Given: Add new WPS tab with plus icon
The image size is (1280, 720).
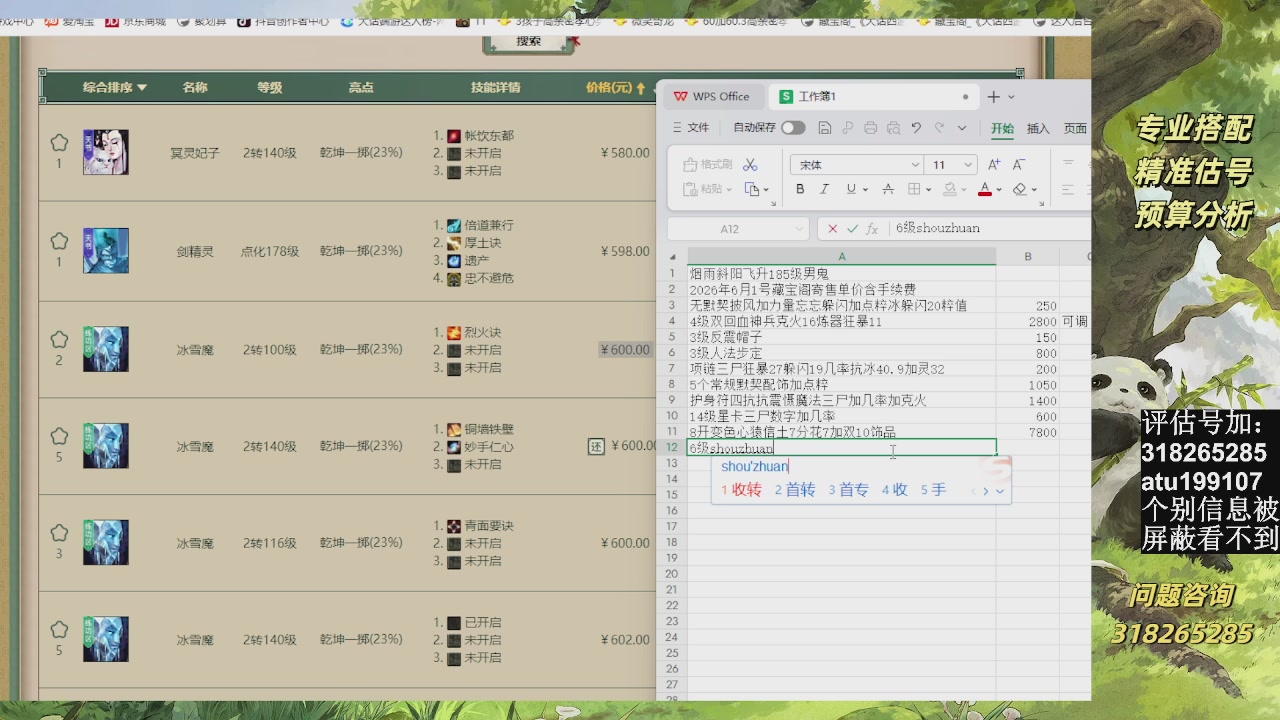Looking at the screenshot, I should click(993, 96).
